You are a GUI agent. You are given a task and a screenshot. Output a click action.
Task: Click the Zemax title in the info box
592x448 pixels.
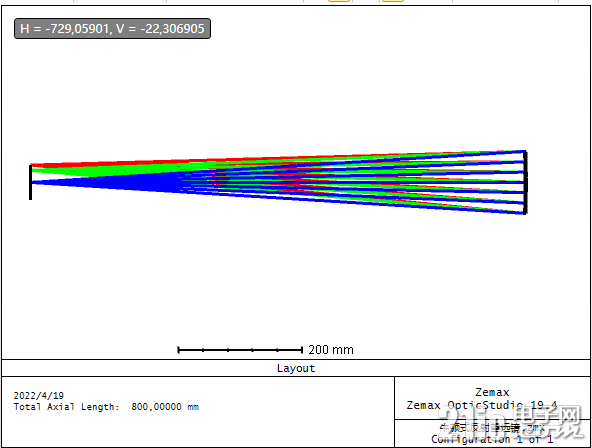pyautogui.click(x=492, y=392)
